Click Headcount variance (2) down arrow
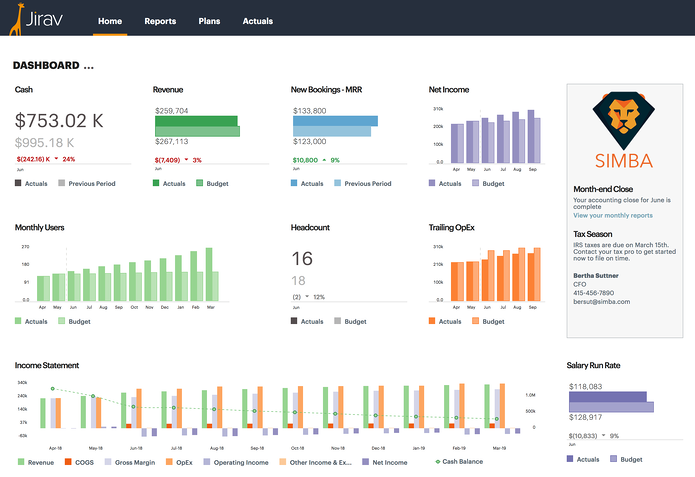The width and height of the screenshot is (695, 477). coord(307,297)
